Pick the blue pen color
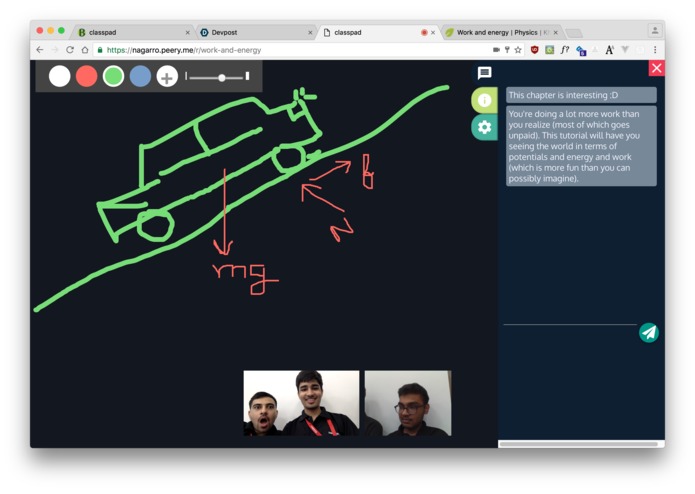Image resolution: width=695 pixels, height=494 pixels. 141,77
